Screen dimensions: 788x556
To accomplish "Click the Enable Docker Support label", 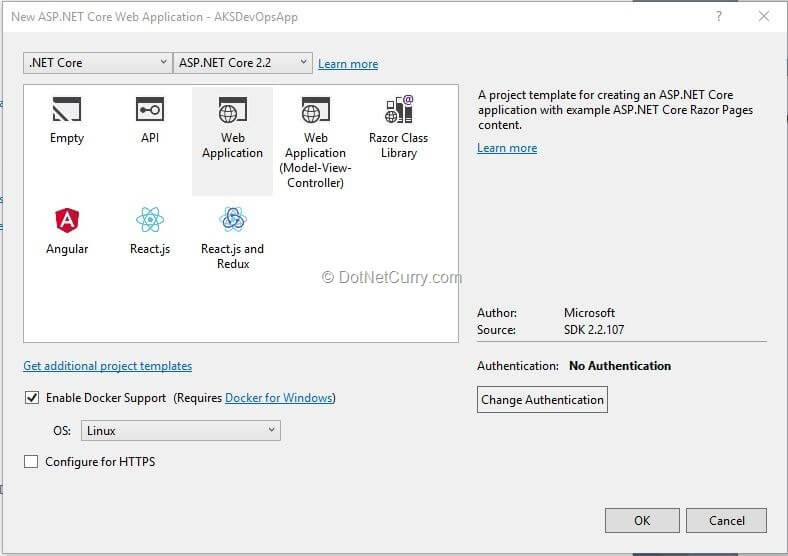I will point(106,398).
